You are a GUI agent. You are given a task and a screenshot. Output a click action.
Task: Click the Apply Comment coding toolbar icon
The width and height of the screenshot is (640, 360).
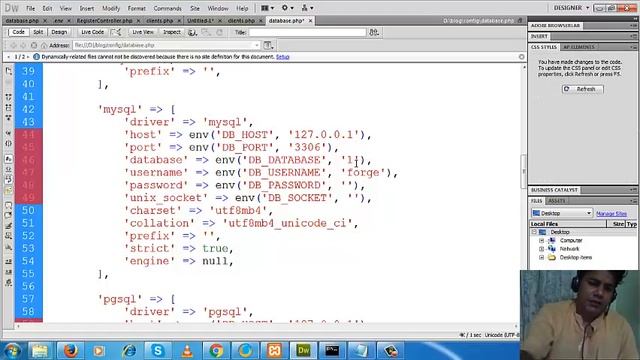click(9, 204)
